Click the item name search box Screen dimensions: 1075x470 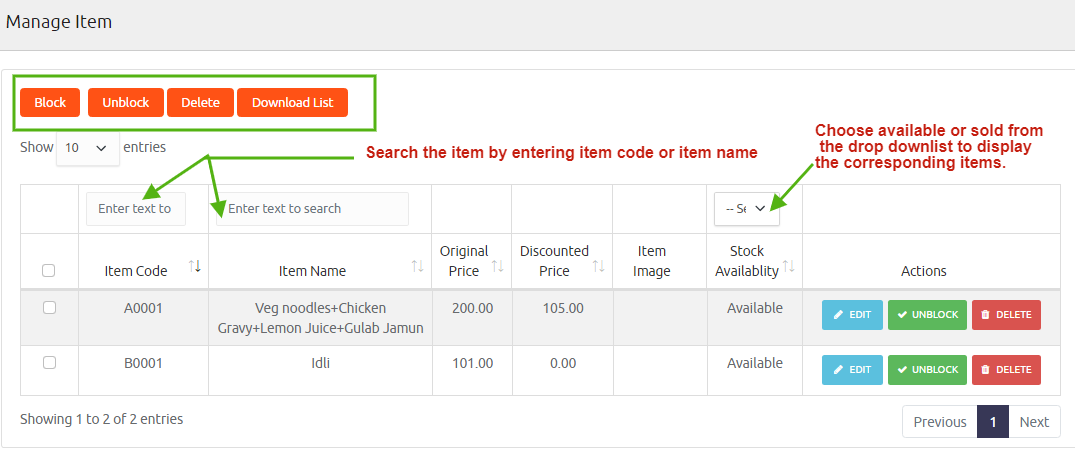pos(312,209)
